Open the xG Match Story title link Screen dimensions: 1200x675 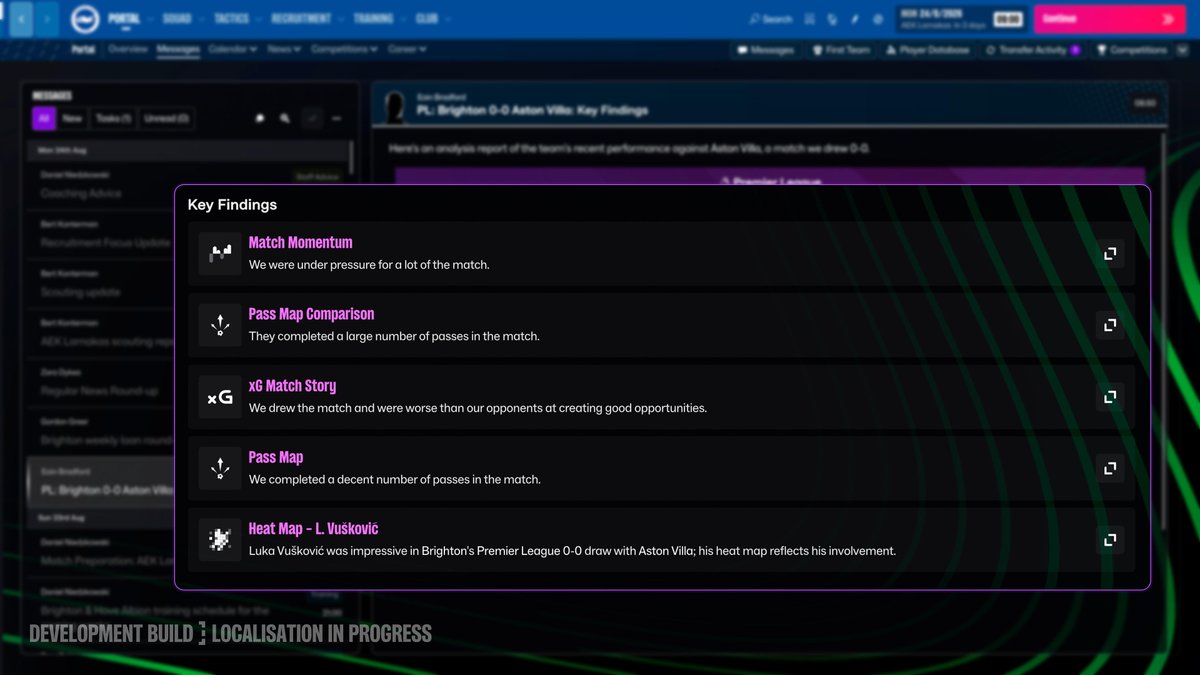292,386
